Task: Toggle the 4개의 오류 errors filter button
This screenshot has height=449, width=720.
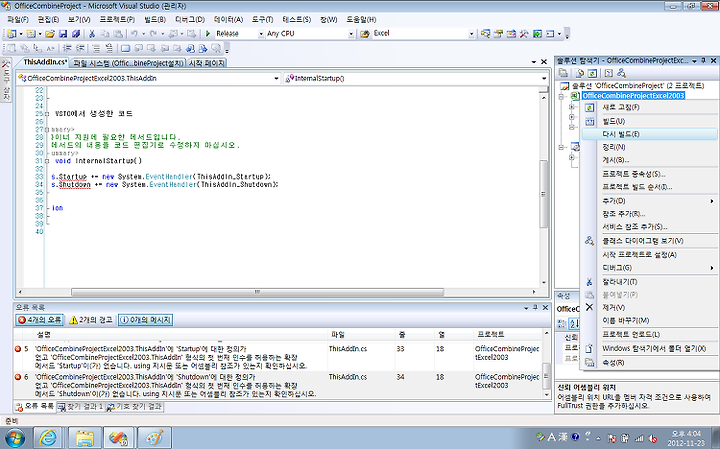Action: click(39, 320)
